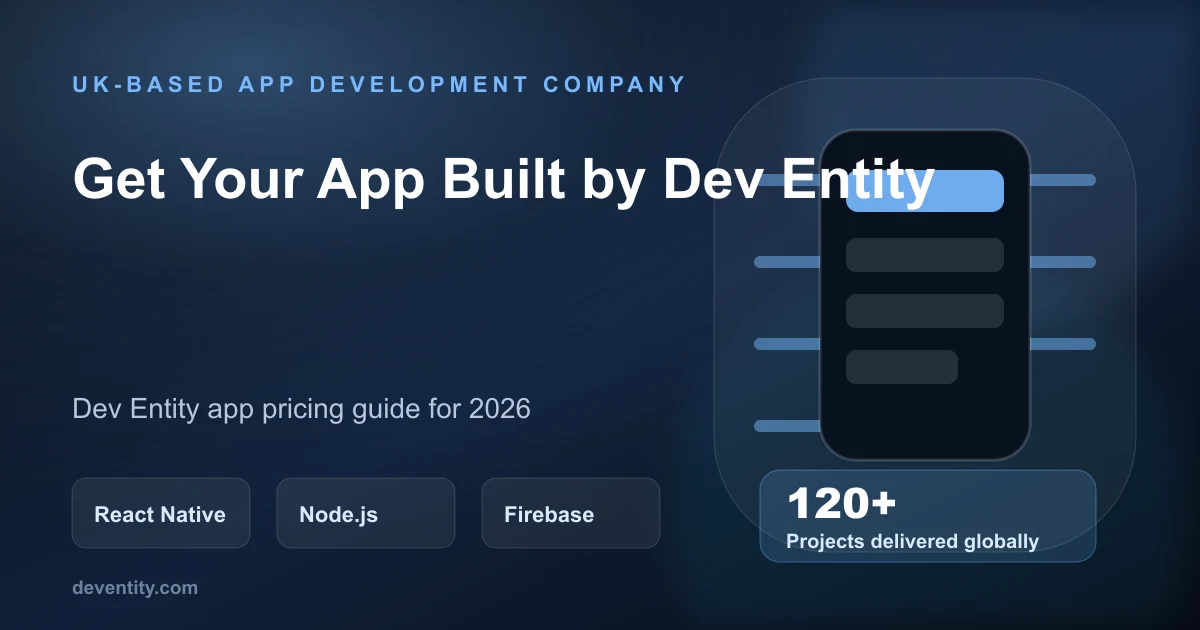
Task: Click 'Dev Entity app pricing guide for 2026'
Action: (301, 409)
